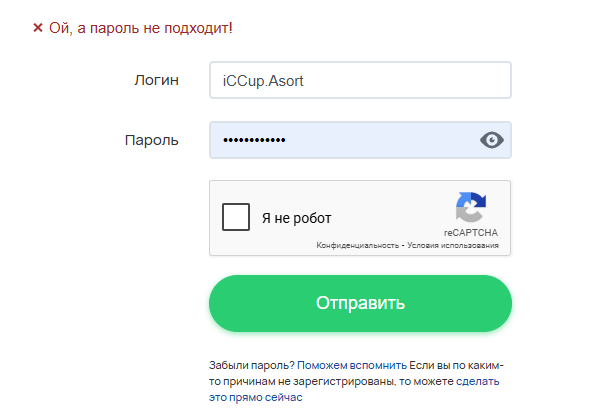The image size is (589, 409).
Task: Focus the Пароль password field
Action: [360, 140]
